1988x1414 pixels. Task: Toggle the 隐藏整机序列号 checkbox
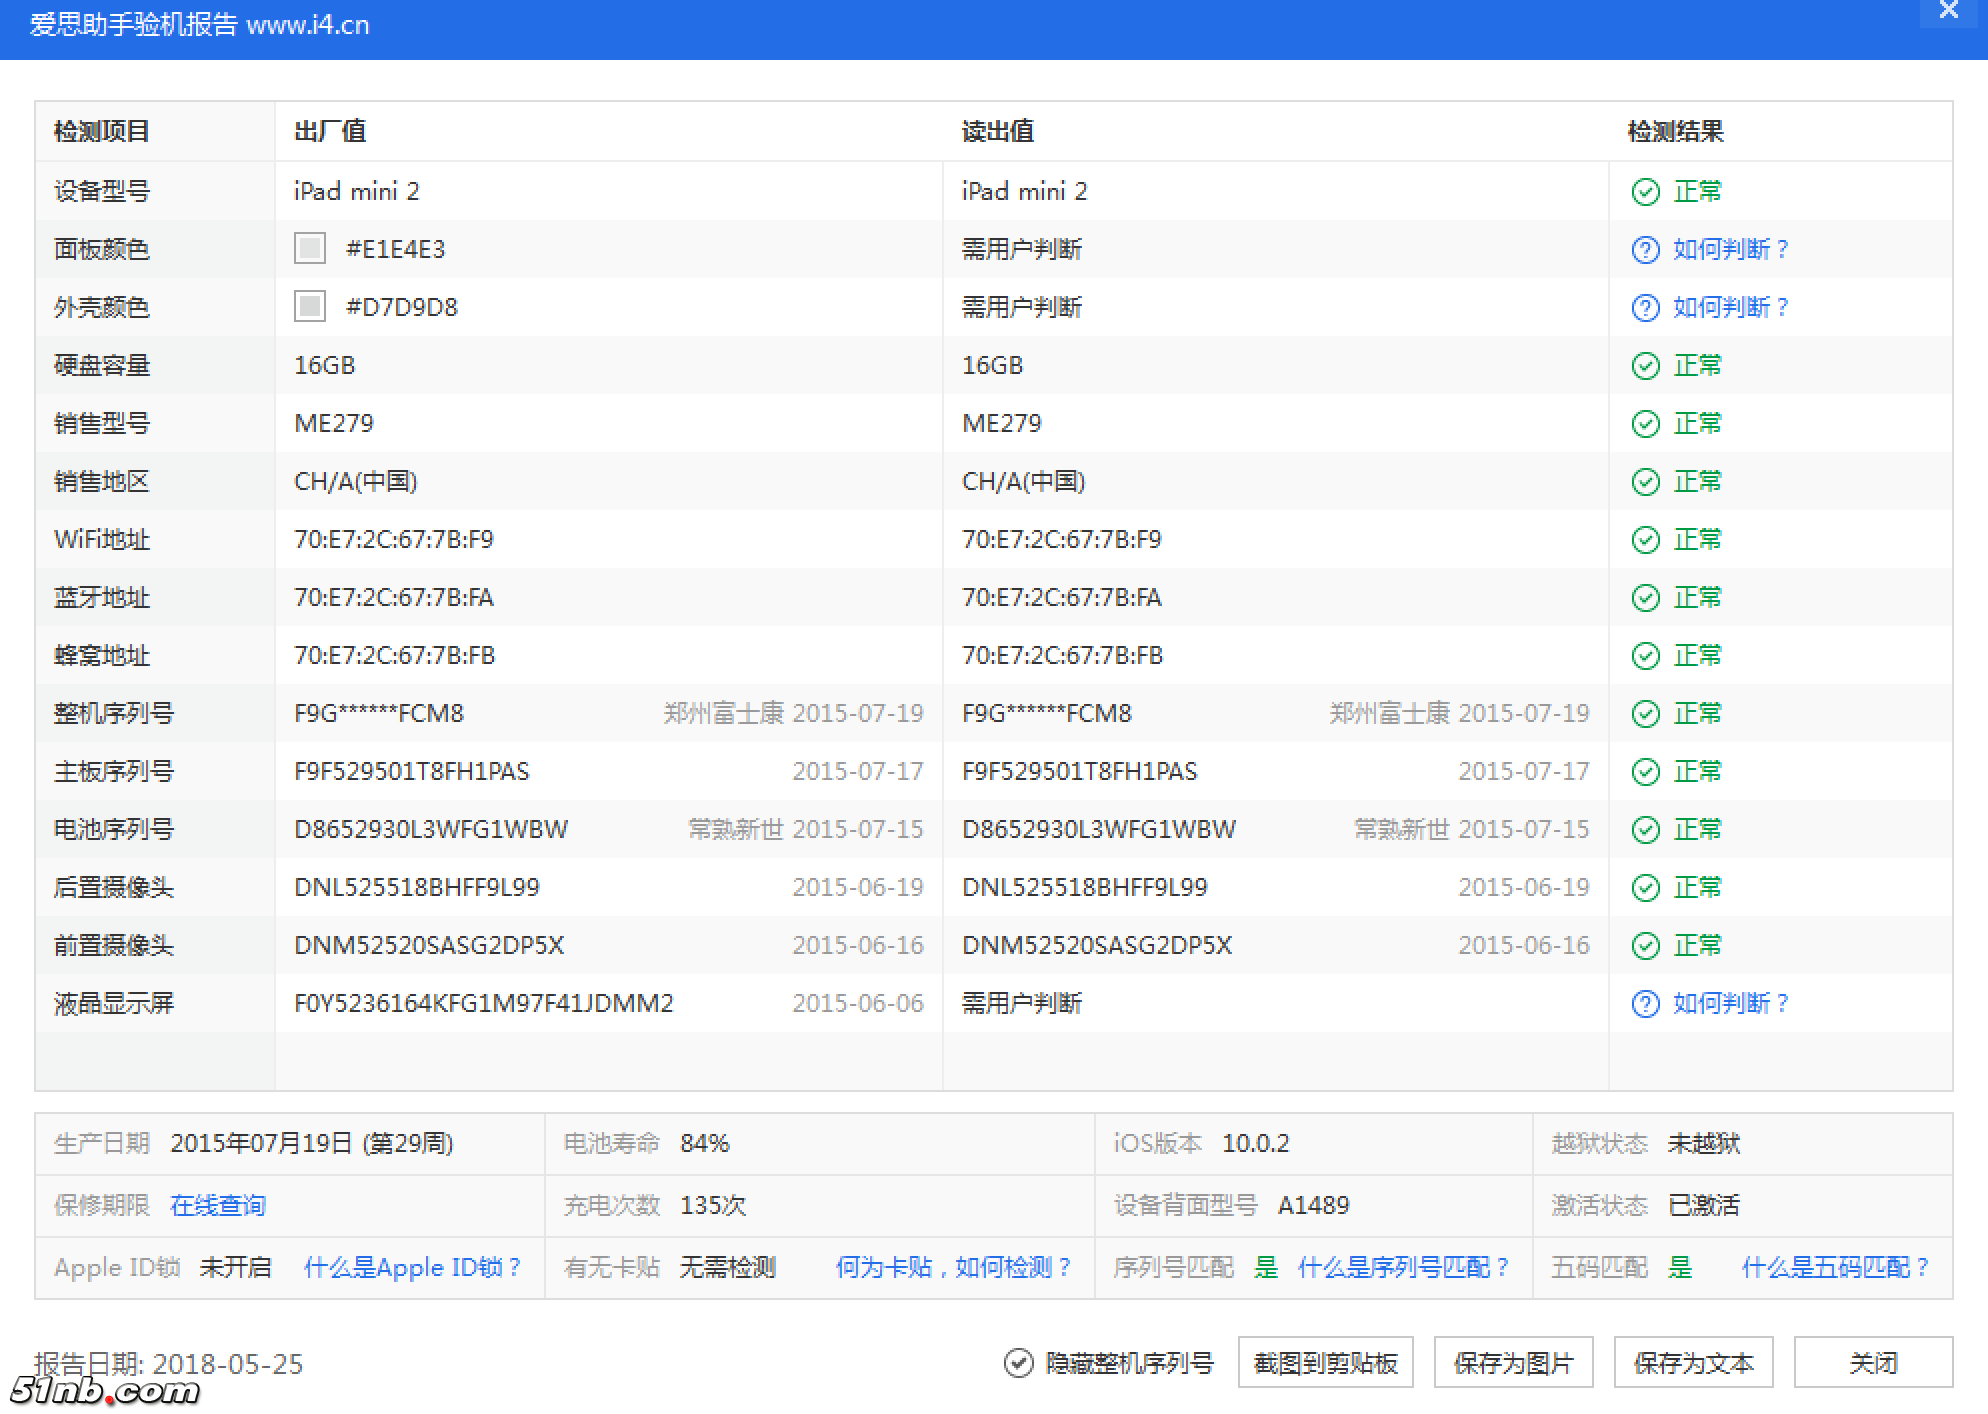[1018, 1363]
